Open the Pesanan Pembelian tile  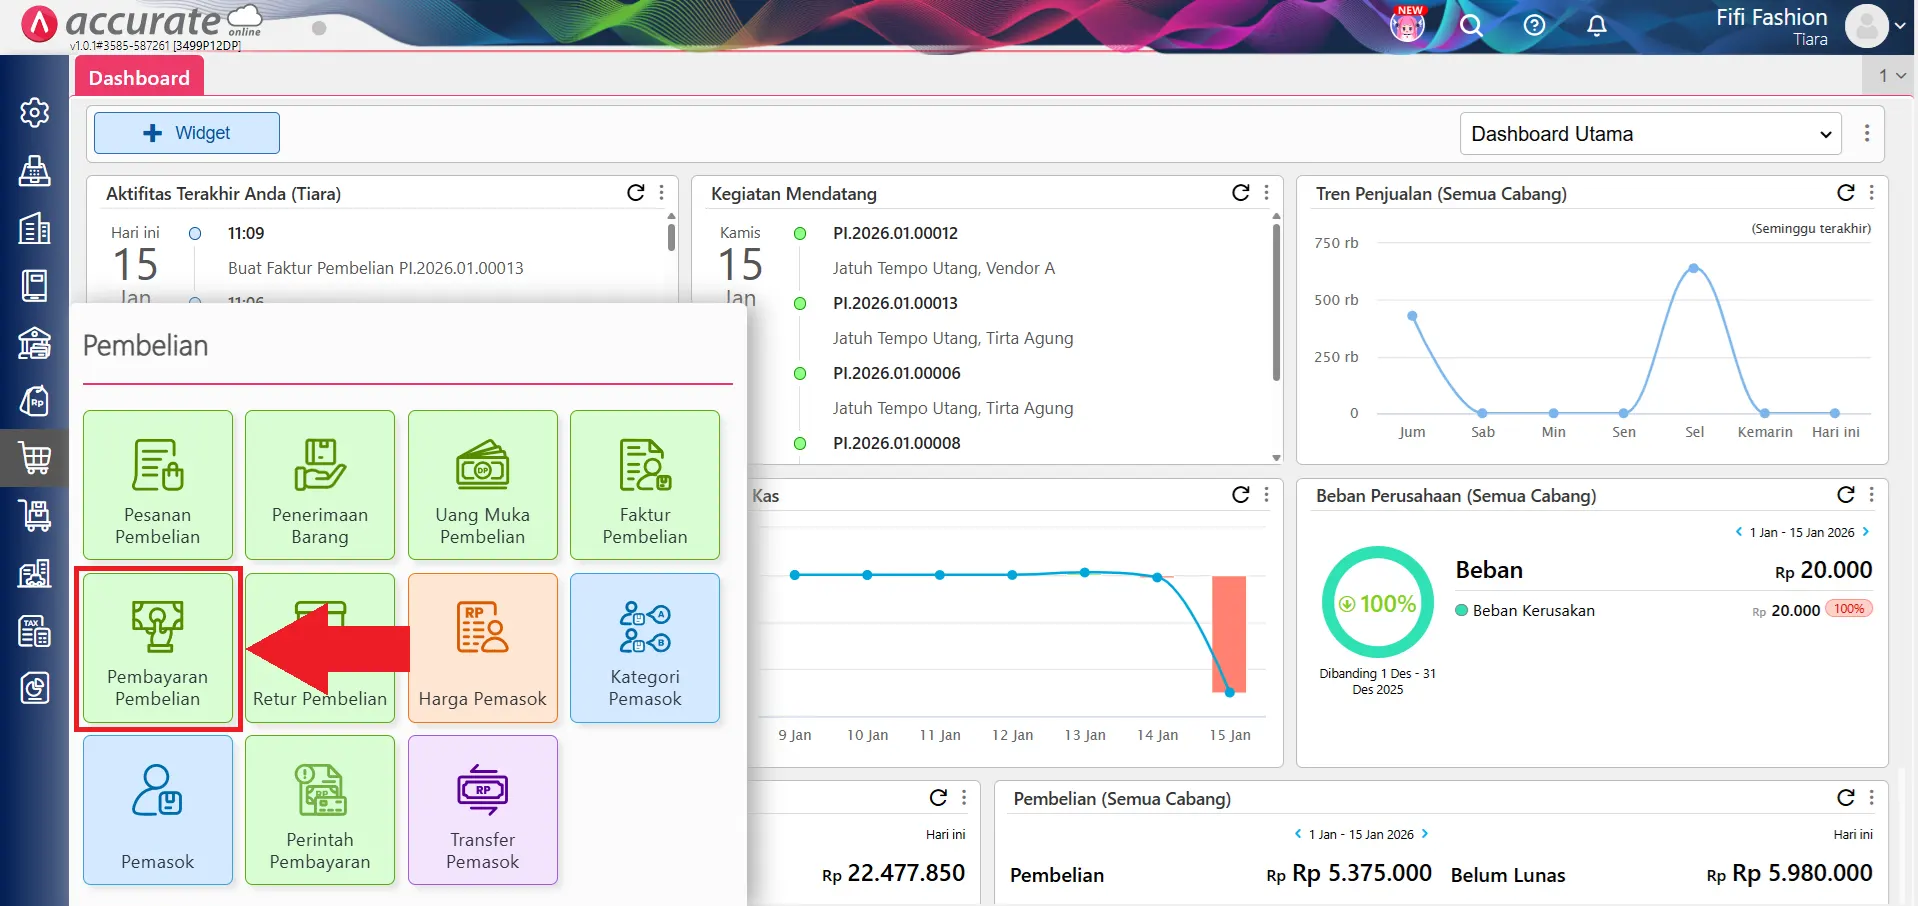click(x=157, y=485)
